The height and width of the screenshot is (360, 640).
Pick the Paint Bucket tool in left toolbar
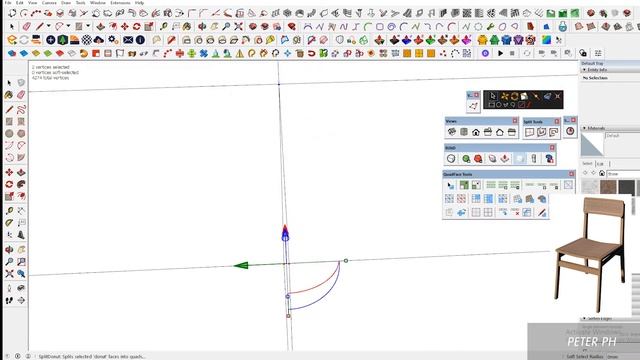click(9, 95)
